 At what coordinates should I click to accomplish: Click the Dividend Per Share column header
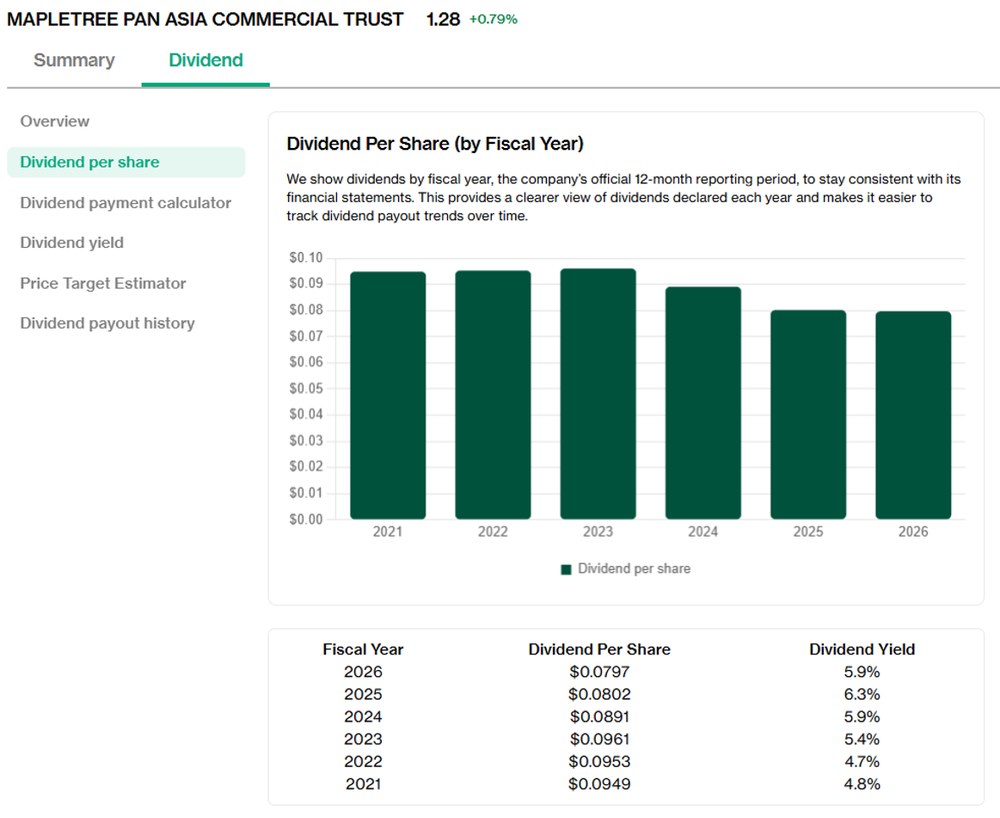(x=599, y=649)
